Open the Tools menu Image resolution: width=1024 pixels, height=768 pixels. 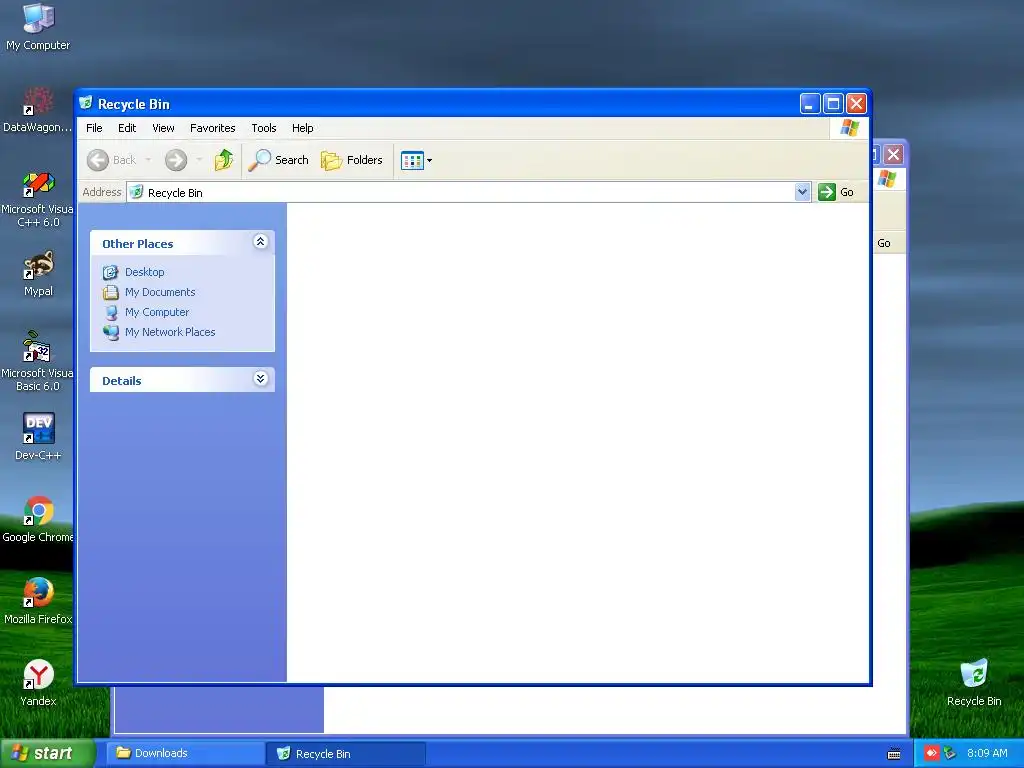coord(264,128)
